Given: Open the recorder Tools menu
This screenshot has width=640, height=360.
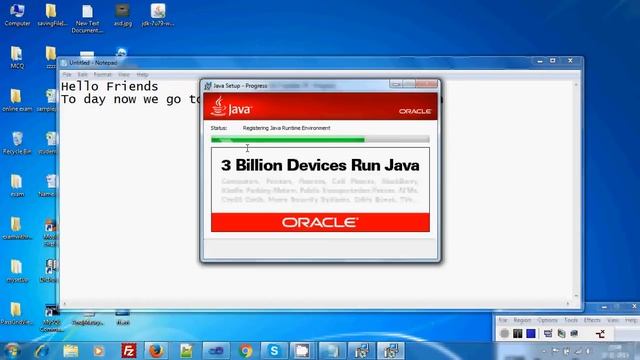Looking at the screenshot, I should click(571, 320).
